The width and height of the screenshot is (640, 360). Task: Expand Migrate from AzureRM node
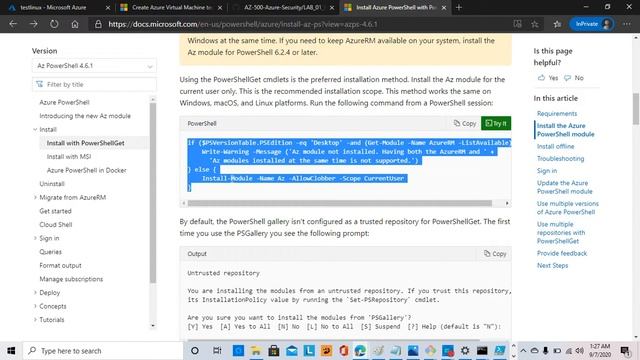[x=35, y=197]
